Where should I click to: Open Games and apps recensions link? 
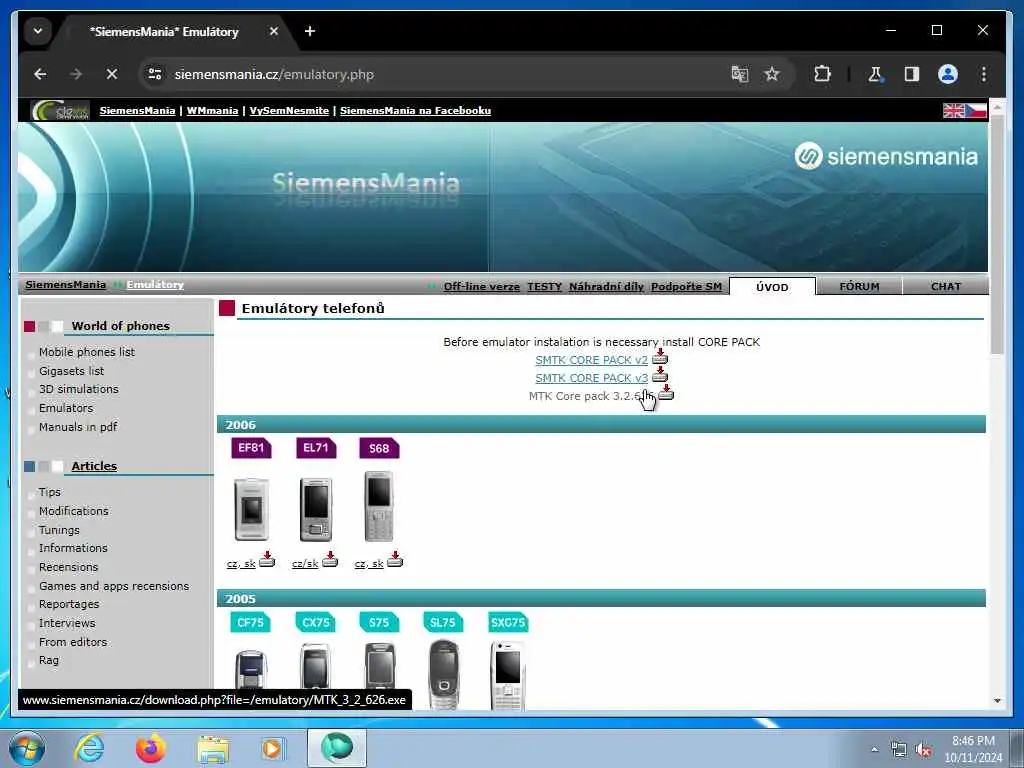pyautogui.click(x=114, y=586)
